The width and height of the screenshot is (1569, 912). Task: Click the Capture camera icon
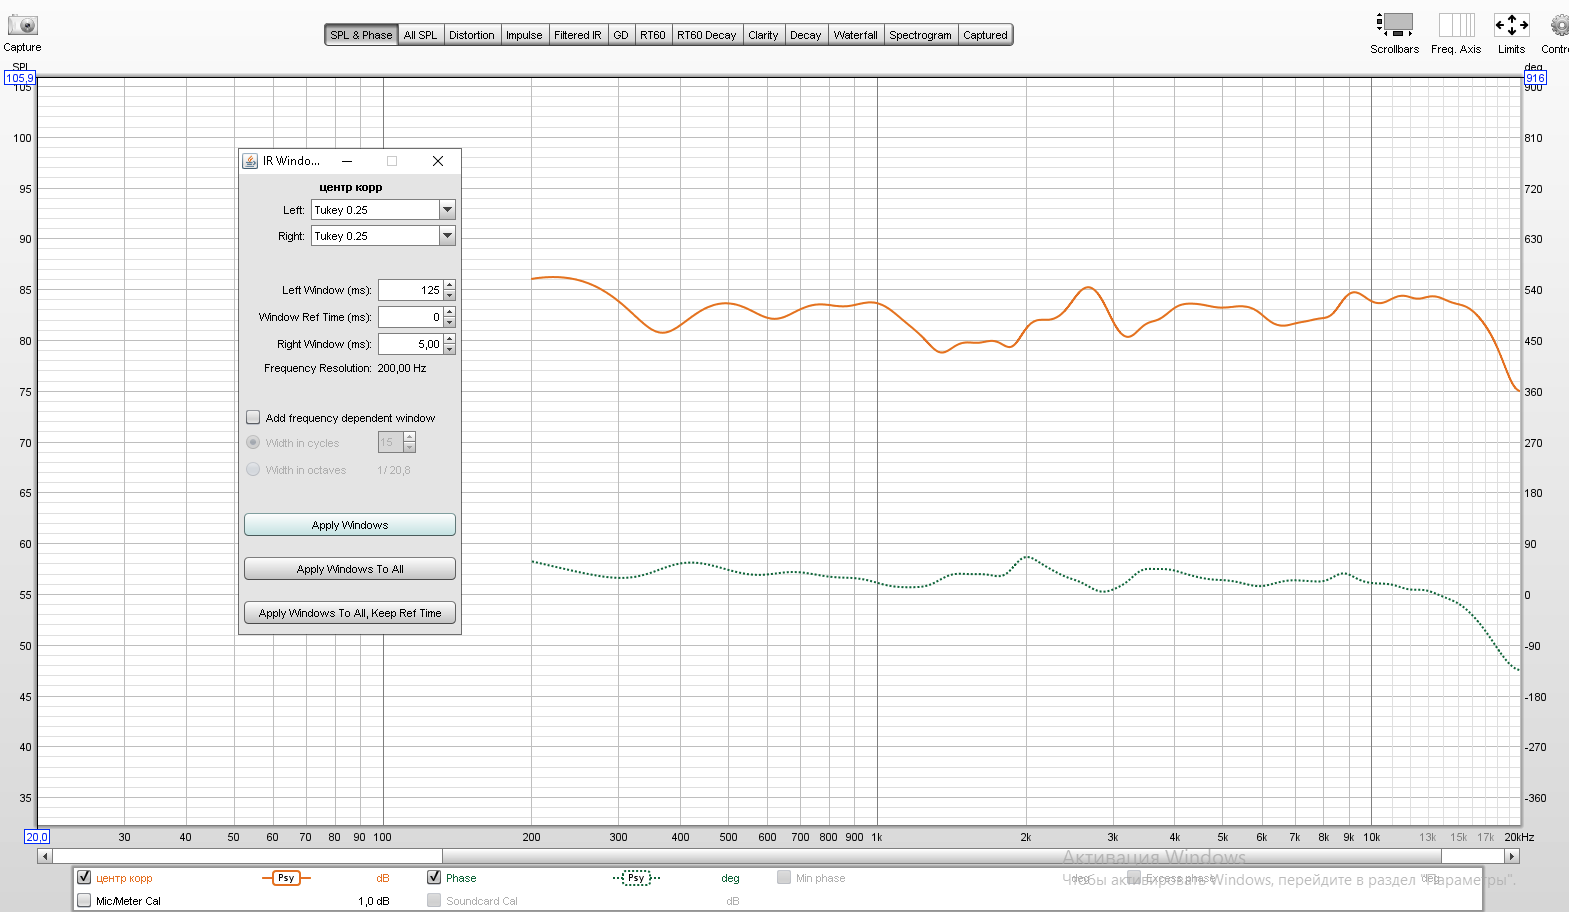click(x=22, y=26)
